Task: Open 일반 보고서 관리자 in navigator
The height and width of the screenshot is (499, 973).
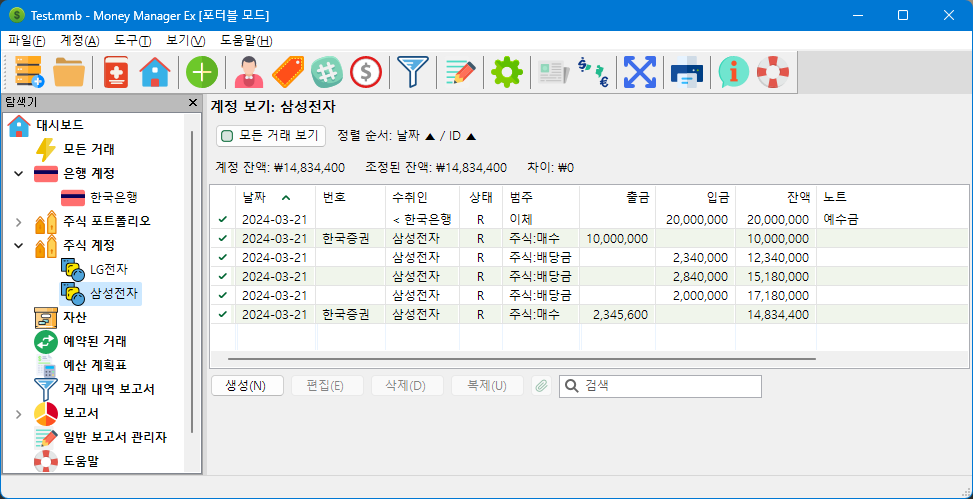Action: tap(115, 437)
